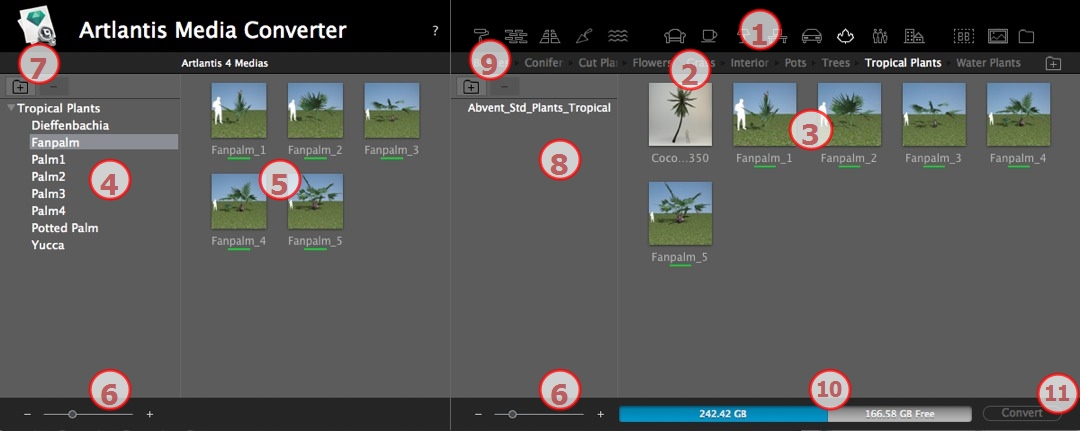
Task: Open the Interior tab
Action: coord(749,63)
